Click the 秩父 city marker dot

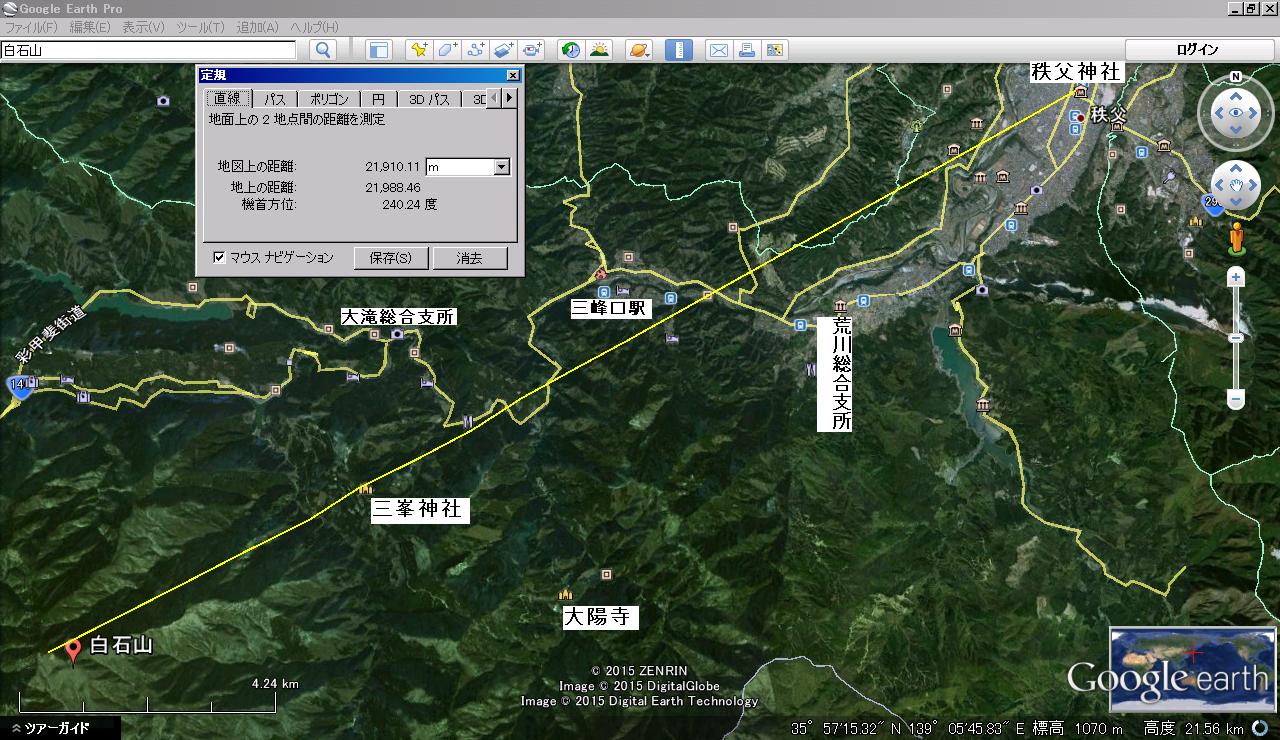(1081, 117)
